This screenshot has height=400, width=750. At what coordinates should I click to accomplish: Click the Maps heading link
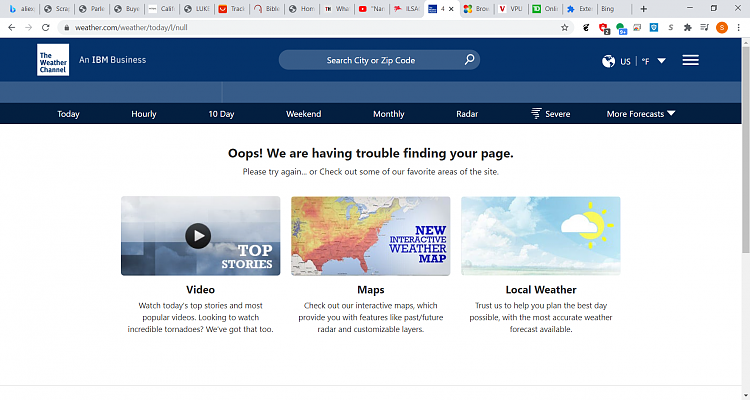[x=371, y=289]
